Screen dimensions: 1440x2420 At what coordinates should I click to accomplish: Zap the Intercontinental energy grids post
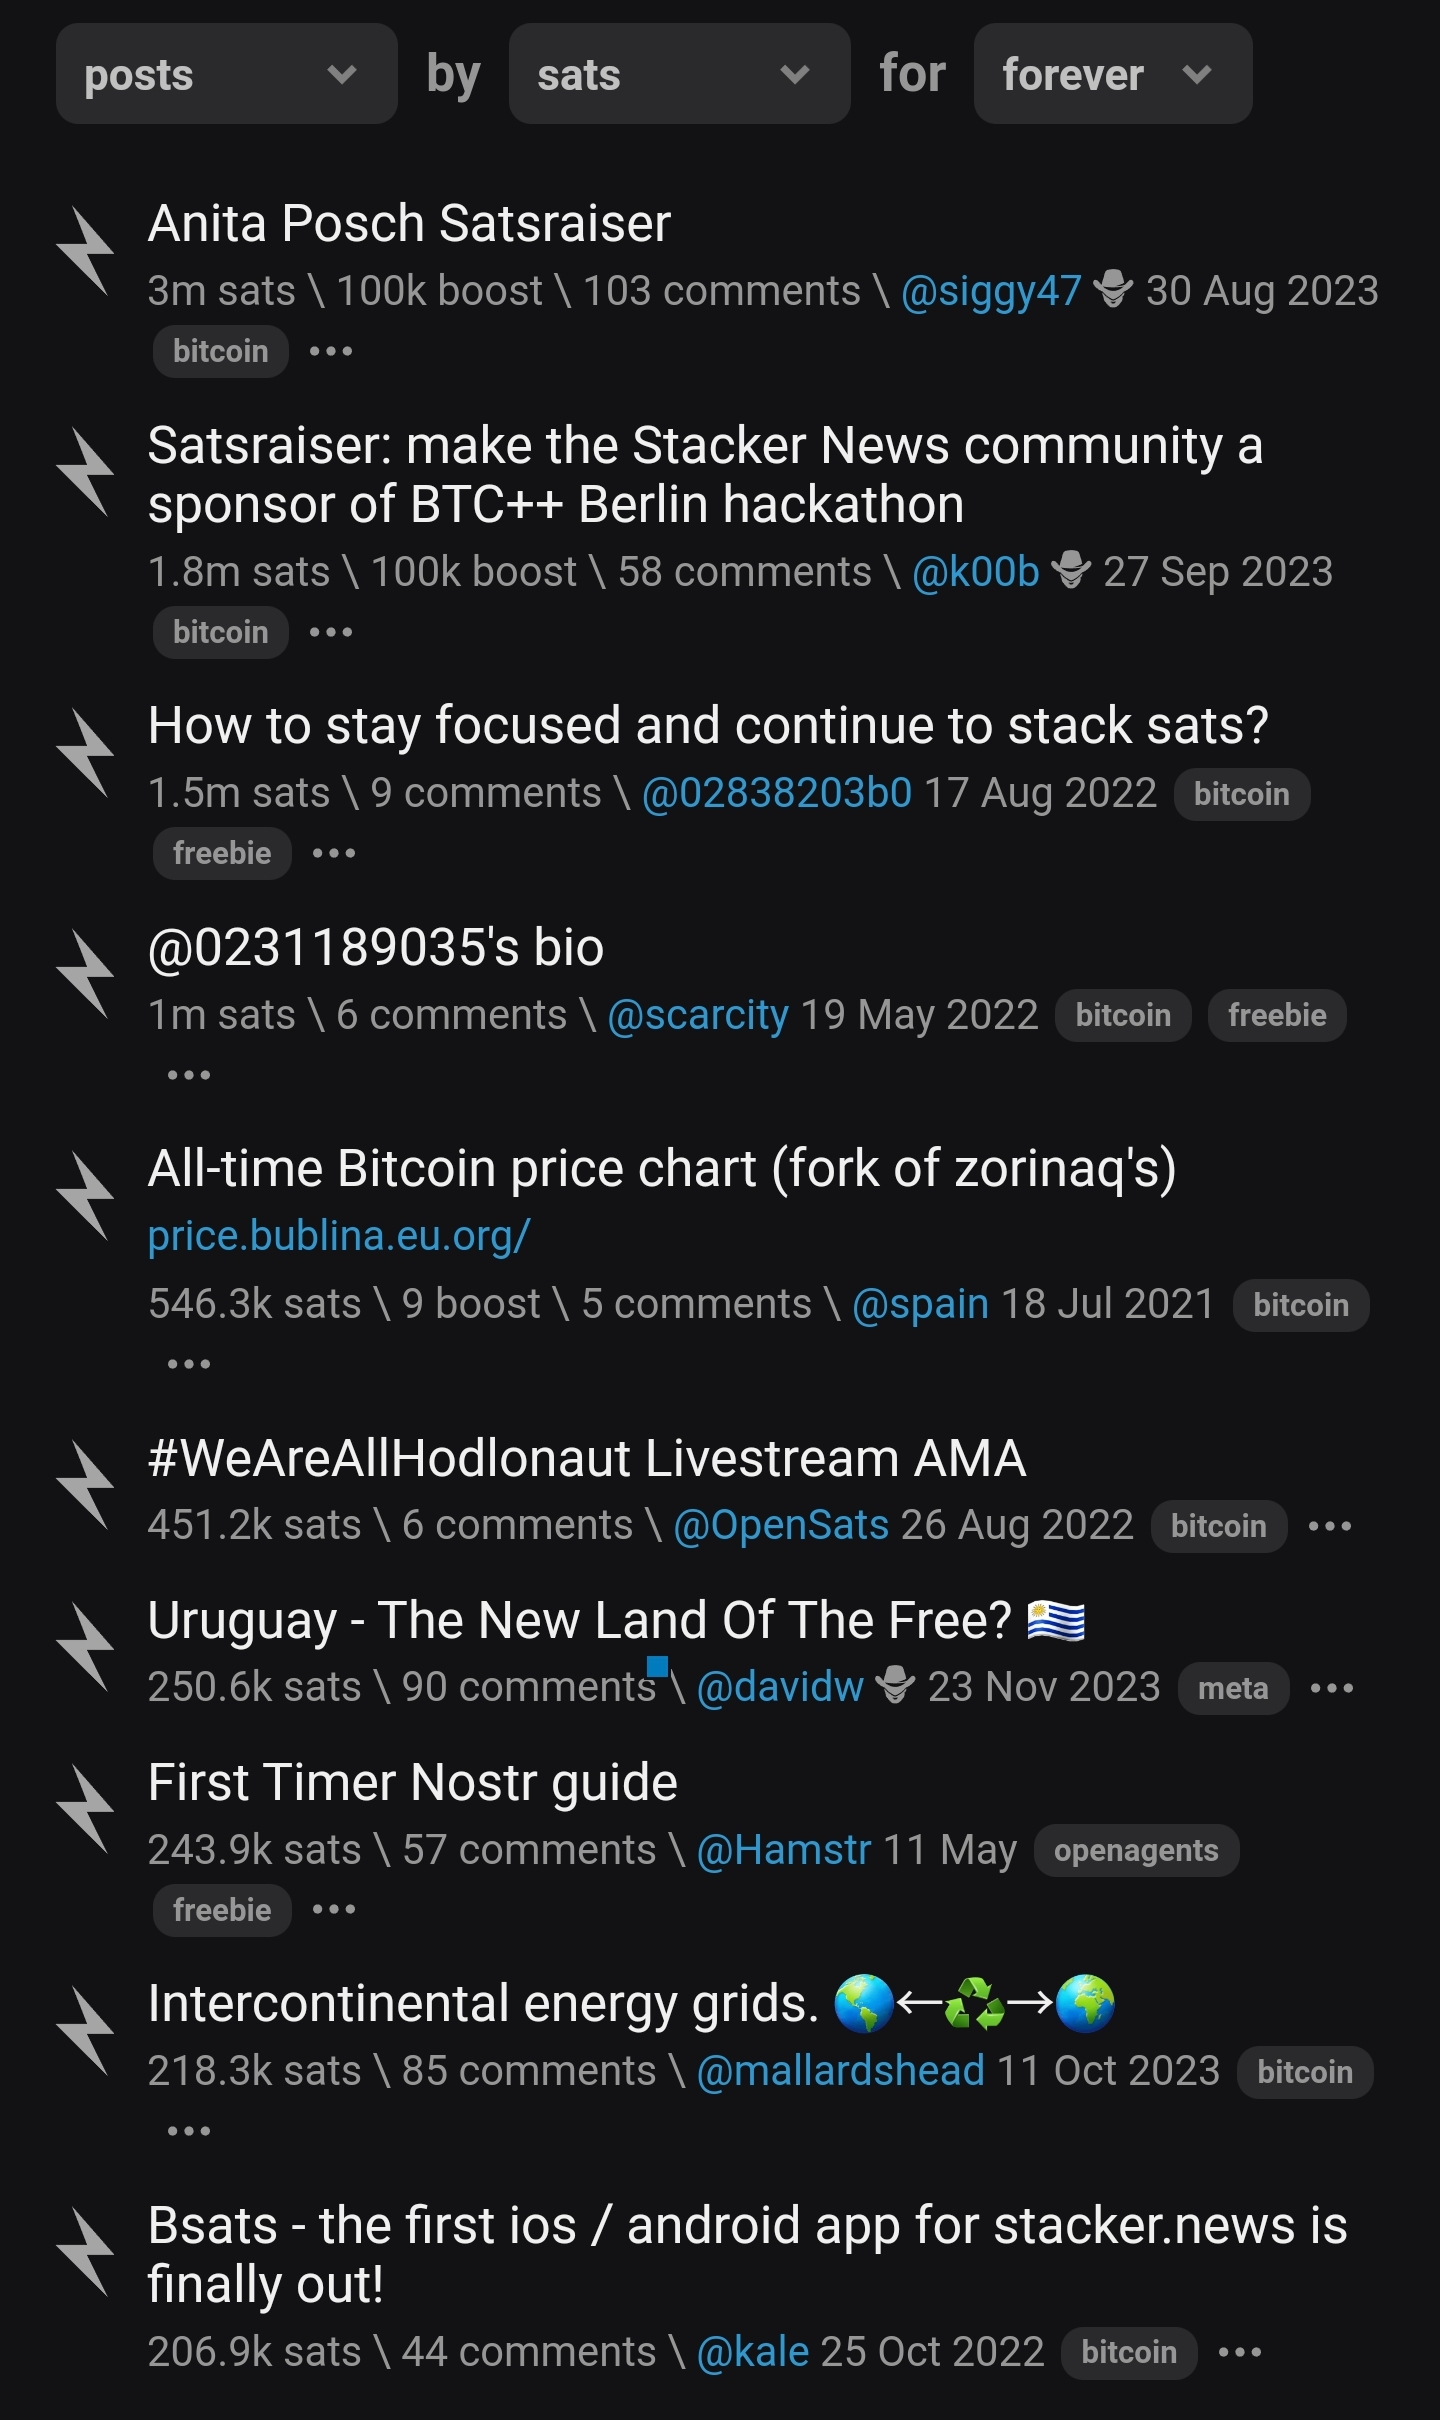(x=86, y=2031)
